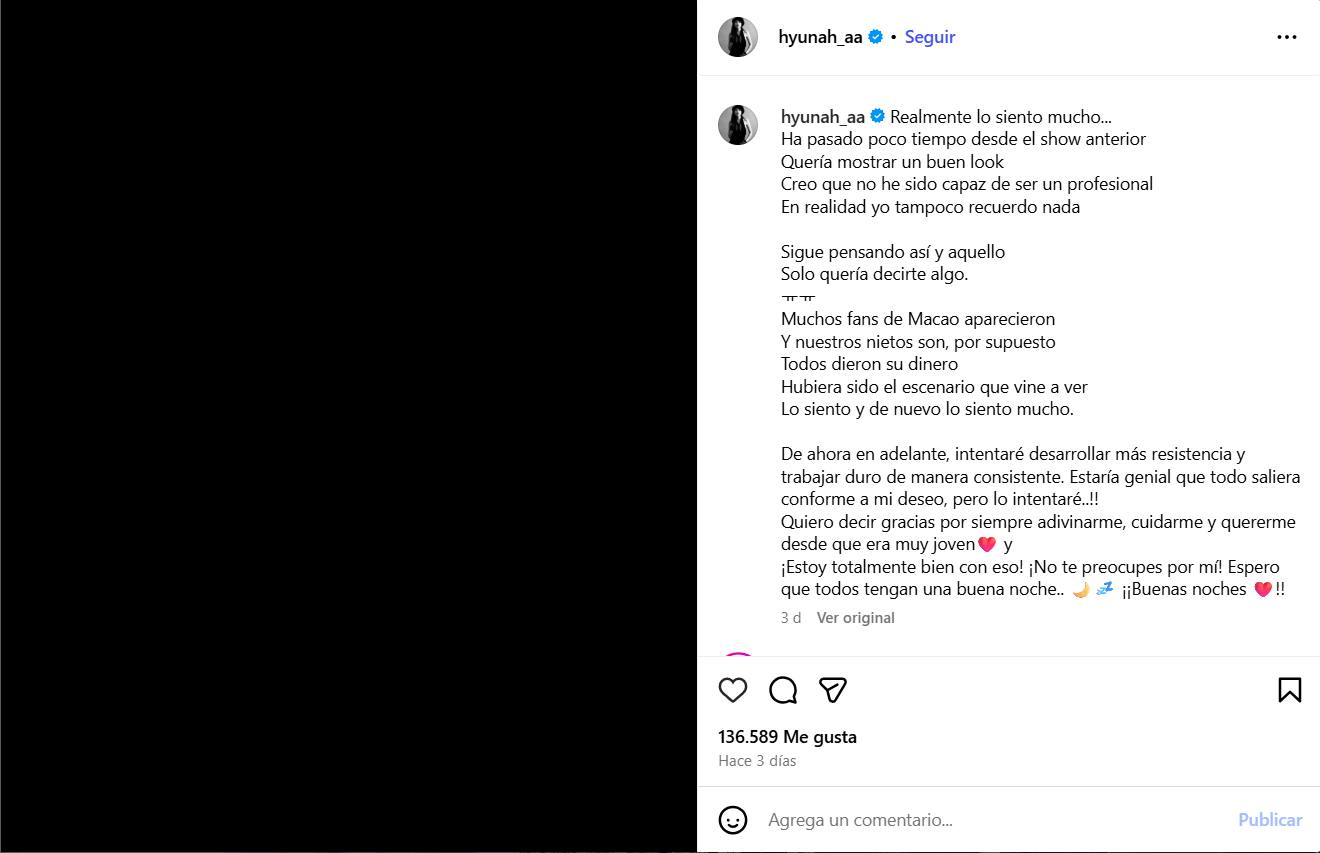Like the post with the heart icon

(733, 690)
